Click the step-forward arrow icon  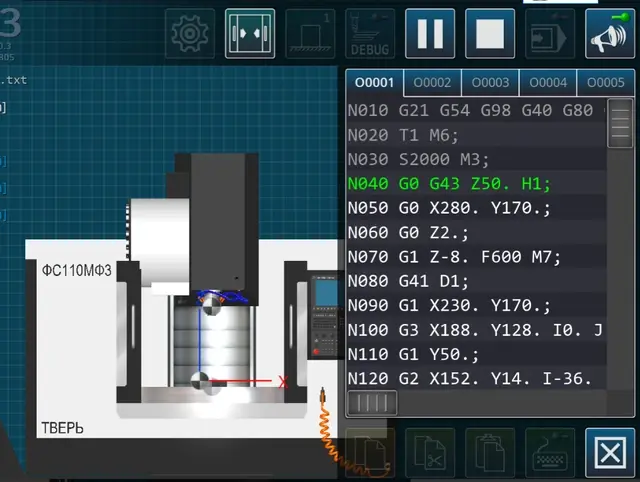(552, 34)
